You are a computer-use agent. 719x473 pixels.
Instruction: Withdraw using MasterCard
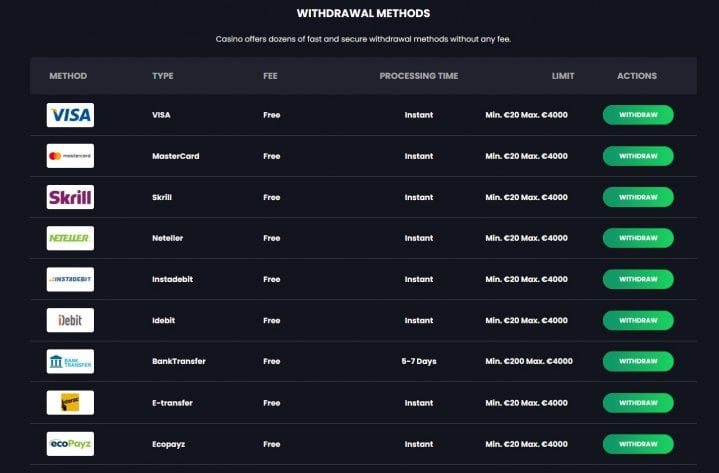coord(638,156)
